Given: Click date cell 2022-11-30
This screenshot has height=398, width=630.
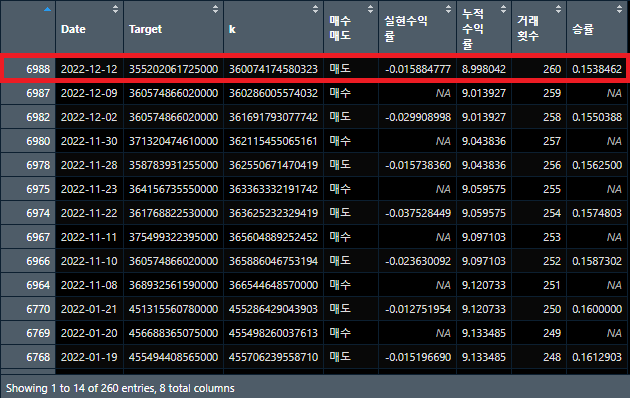Looking at the screenshot, I should 89,141.
